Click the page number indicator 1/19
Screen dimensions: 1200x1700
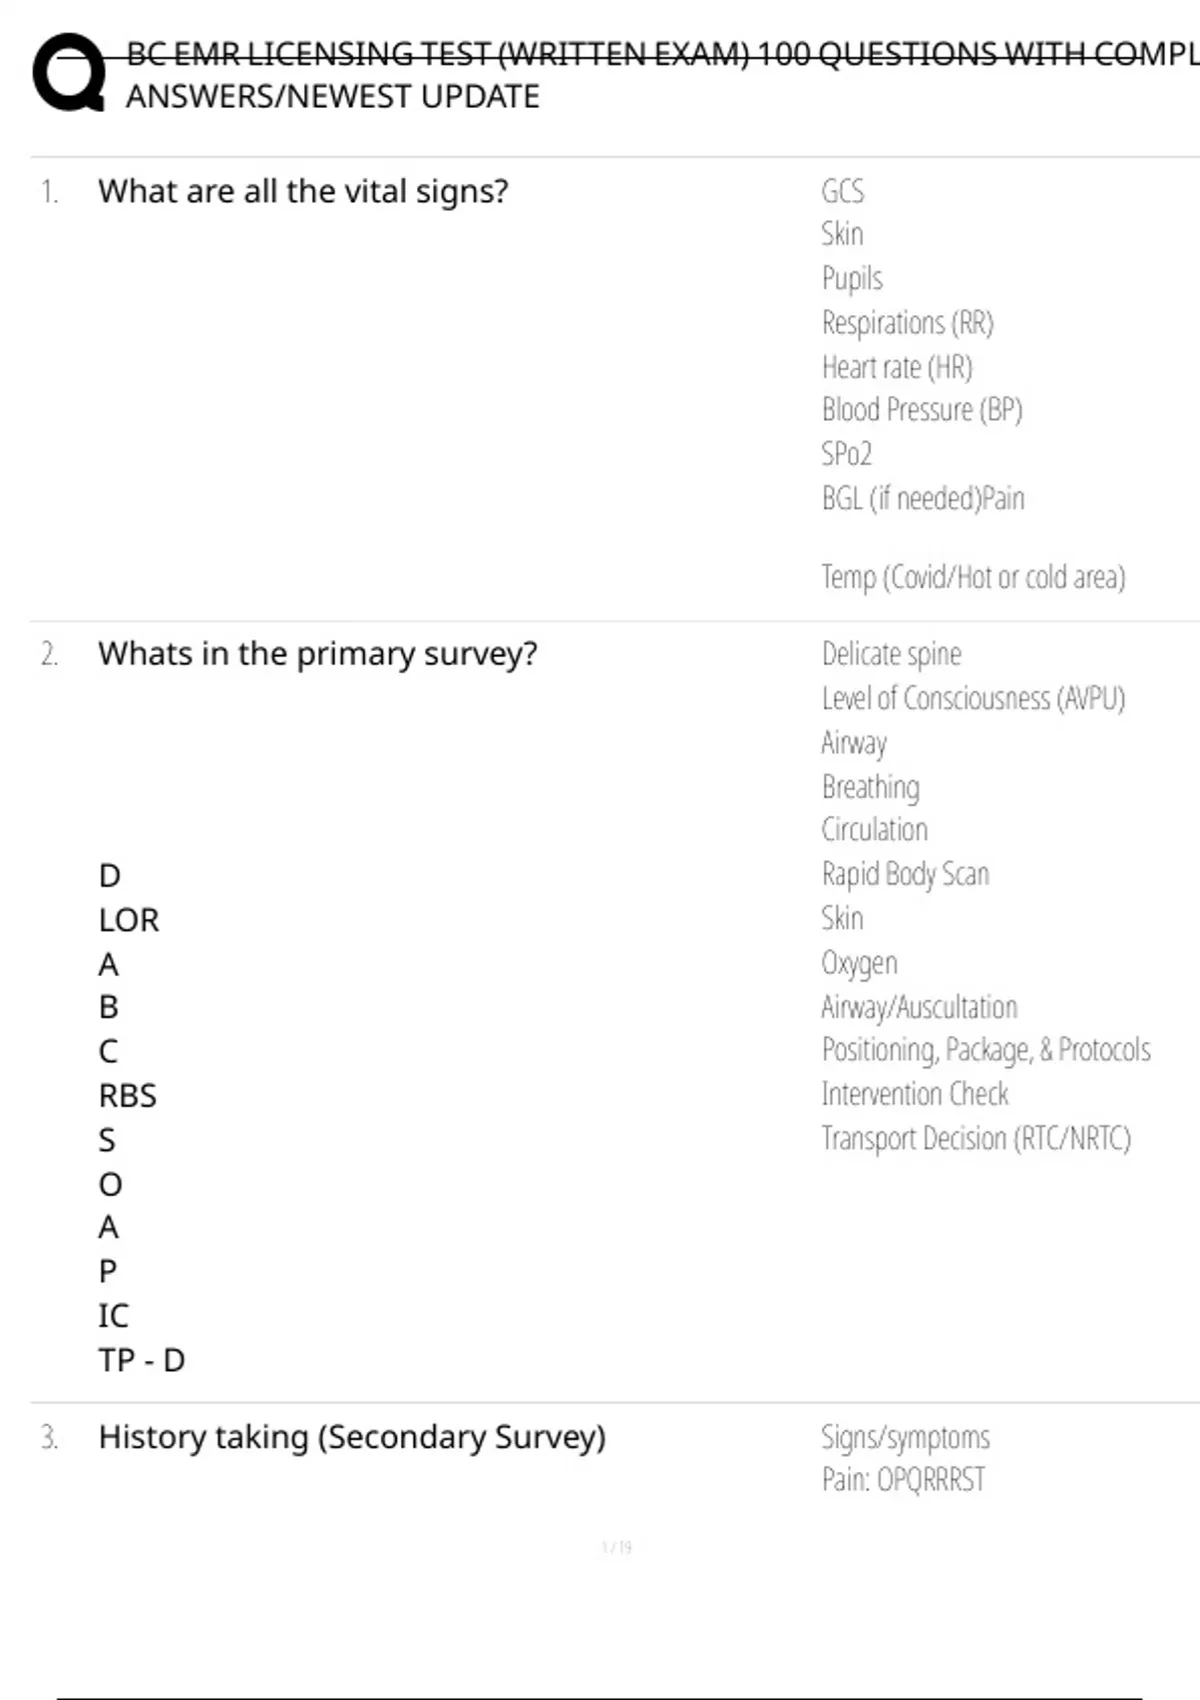pos(617,1547)
